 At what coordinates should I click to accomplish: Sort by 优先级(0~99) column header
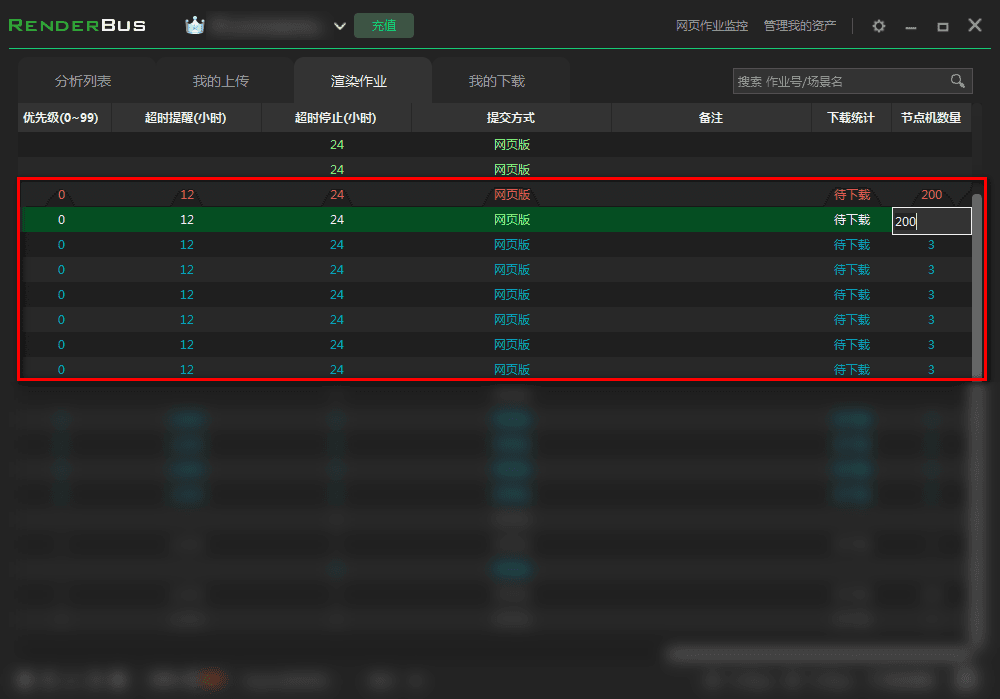click(61, 118)
